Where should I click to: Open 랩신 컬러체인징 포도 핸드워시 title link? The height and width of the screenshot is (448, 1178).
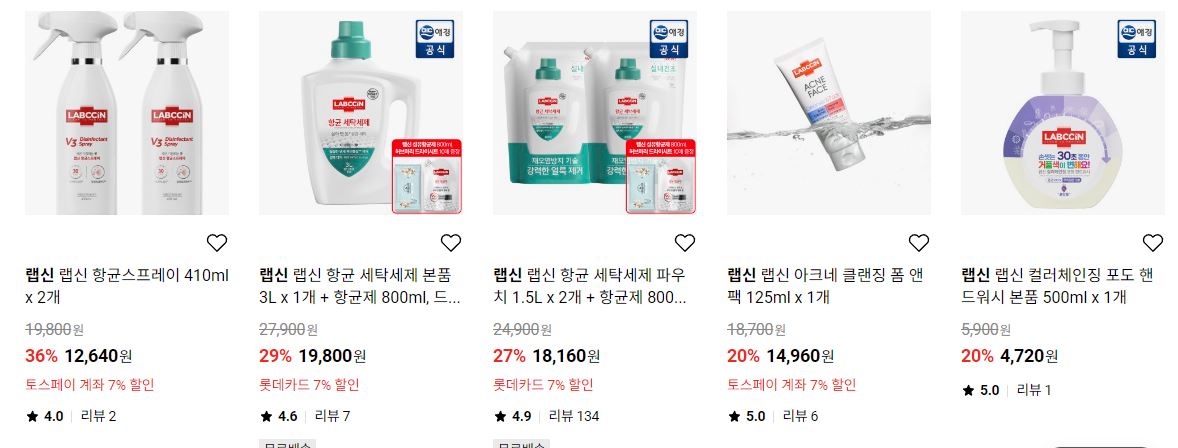click(1057, 286)
